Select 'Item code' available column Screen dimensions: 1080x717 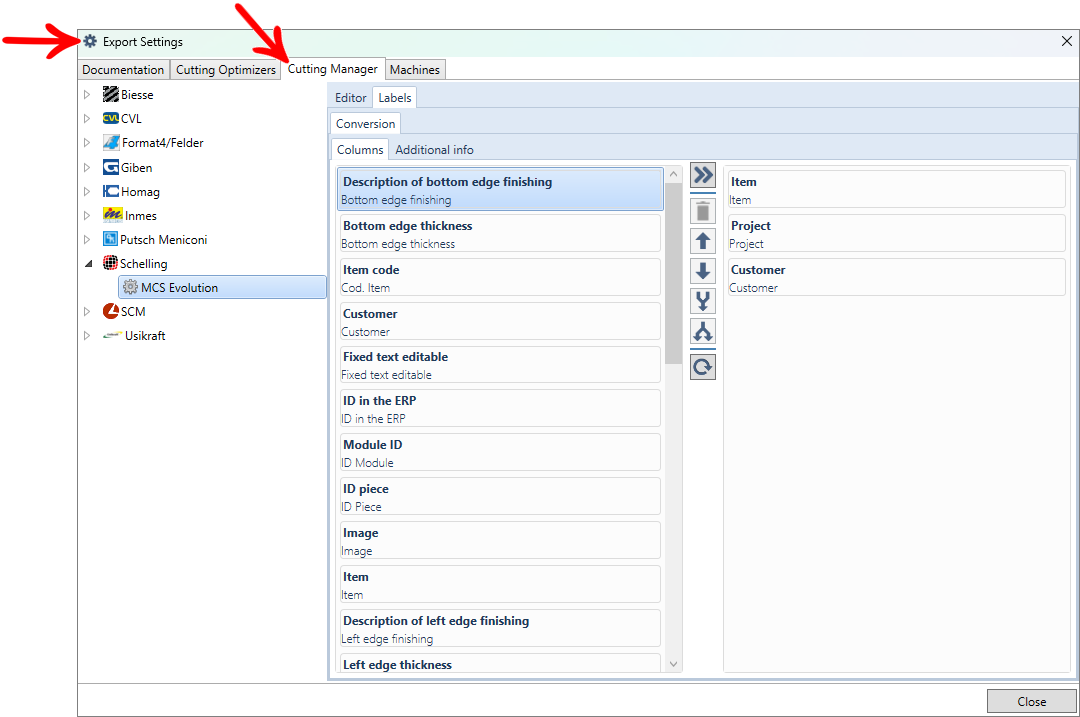click(501, 278)
